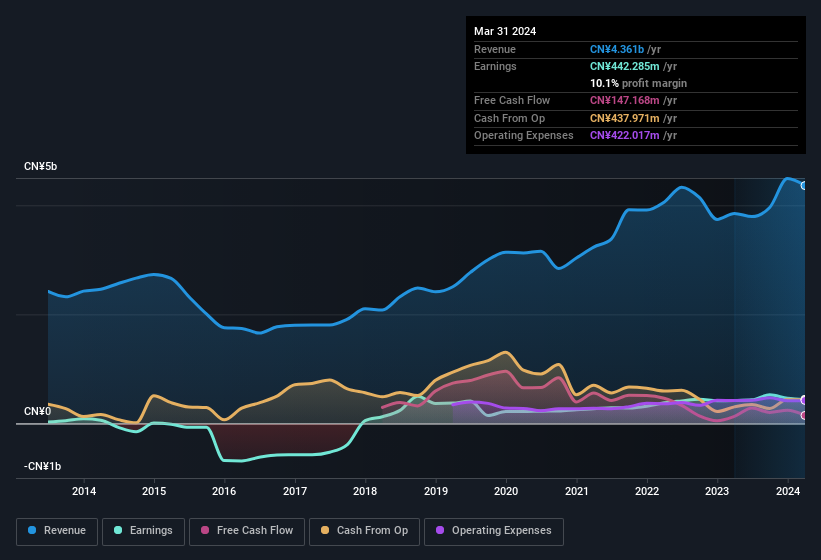Select the 2014 label on the timeline
Viewport: 821px width, 560px height.
click(x=84, y=491)
